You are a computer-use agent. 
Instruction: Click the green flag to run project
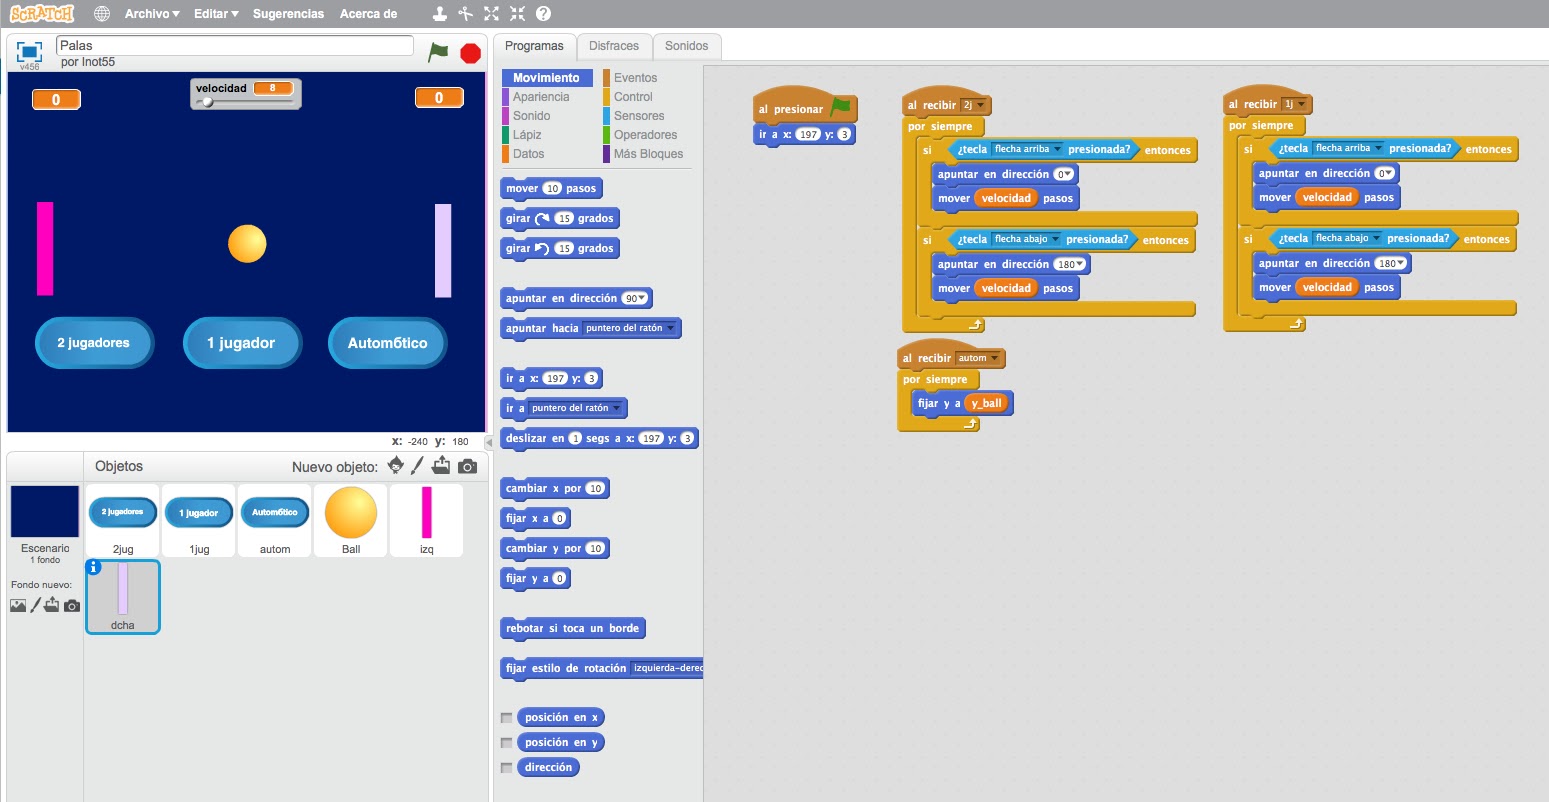tap(438, 53)
